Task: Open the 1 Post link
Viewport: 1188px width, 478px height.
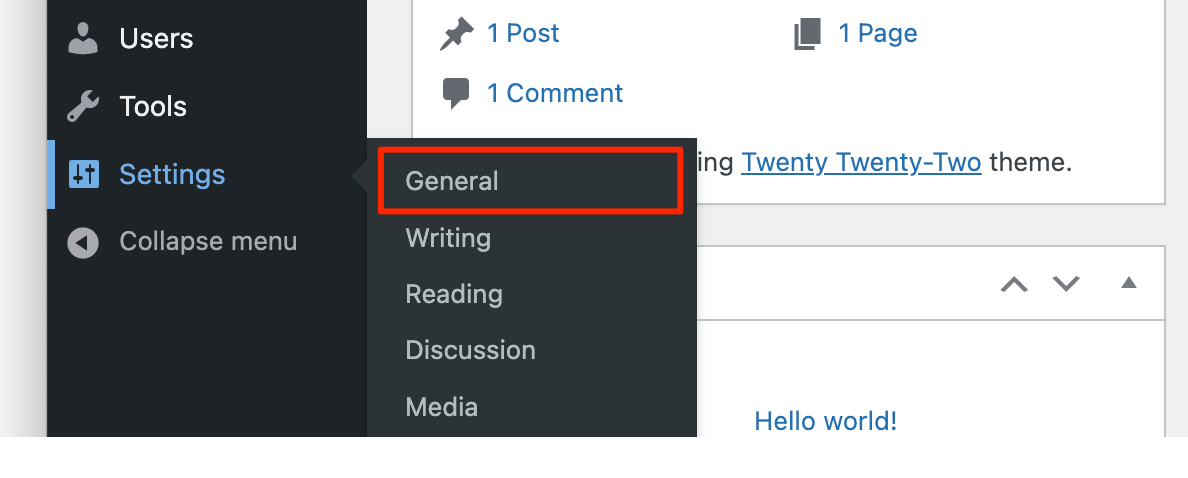Action: [x=523, y=34]
